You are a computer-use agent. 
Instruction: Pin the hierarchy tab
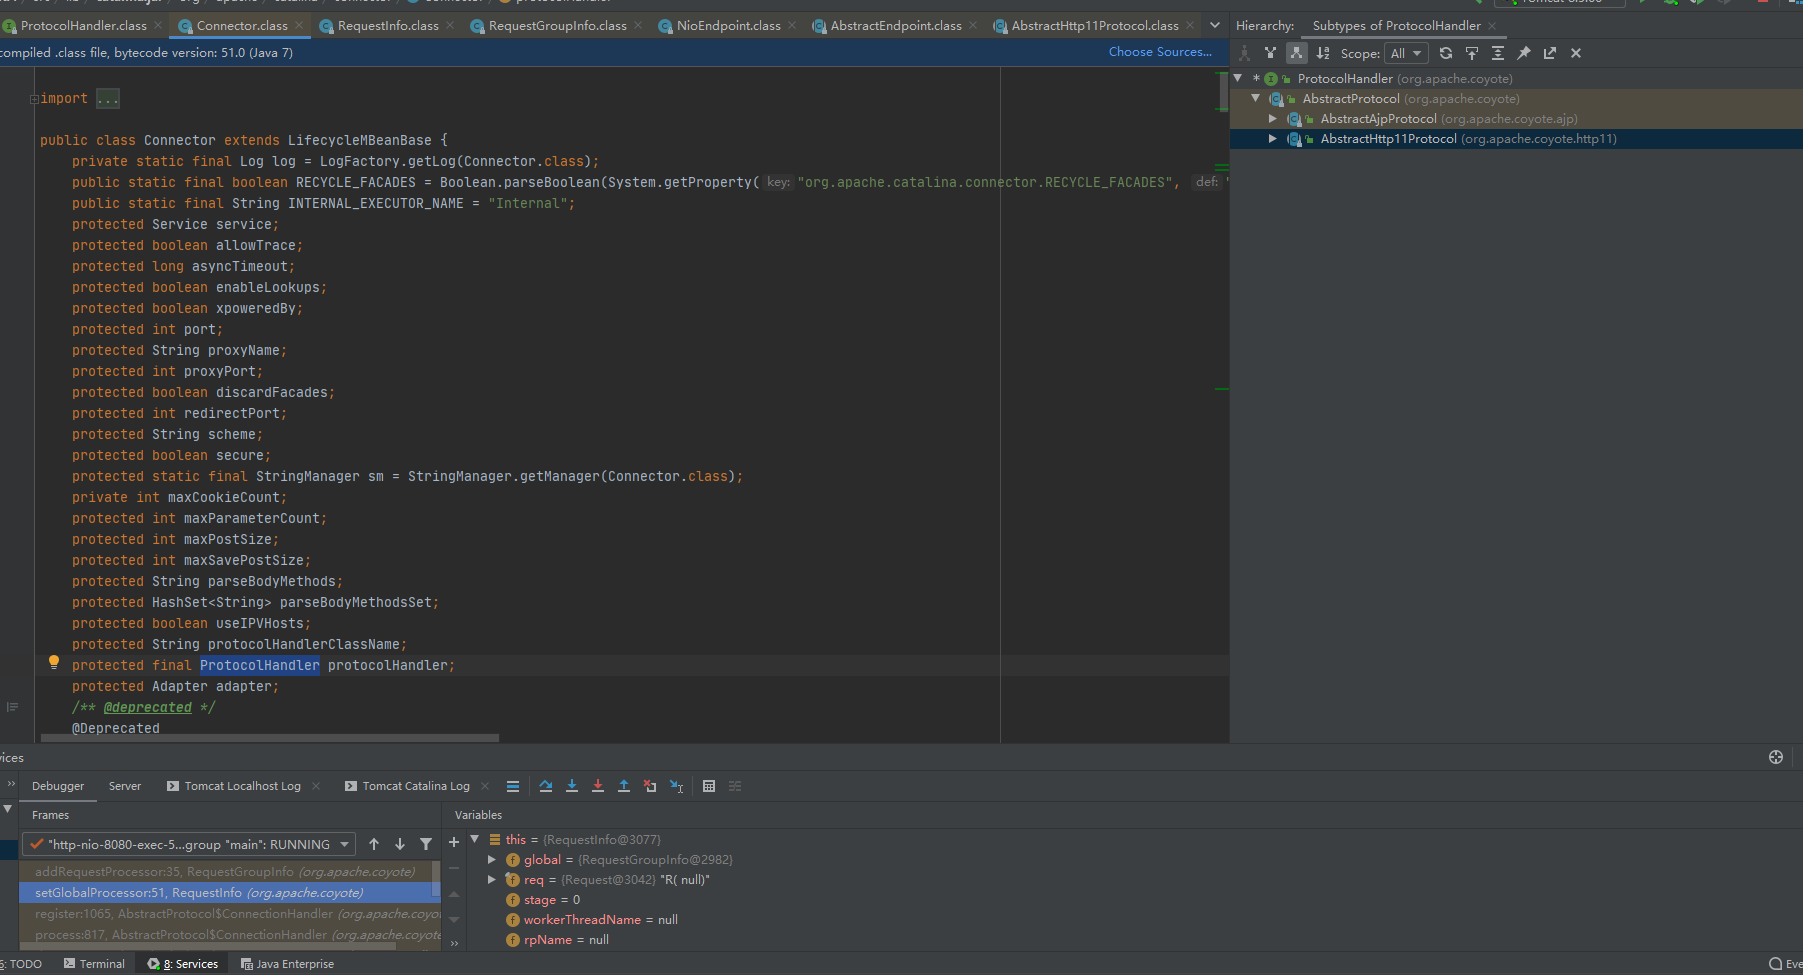click(x=1524, y=53)
